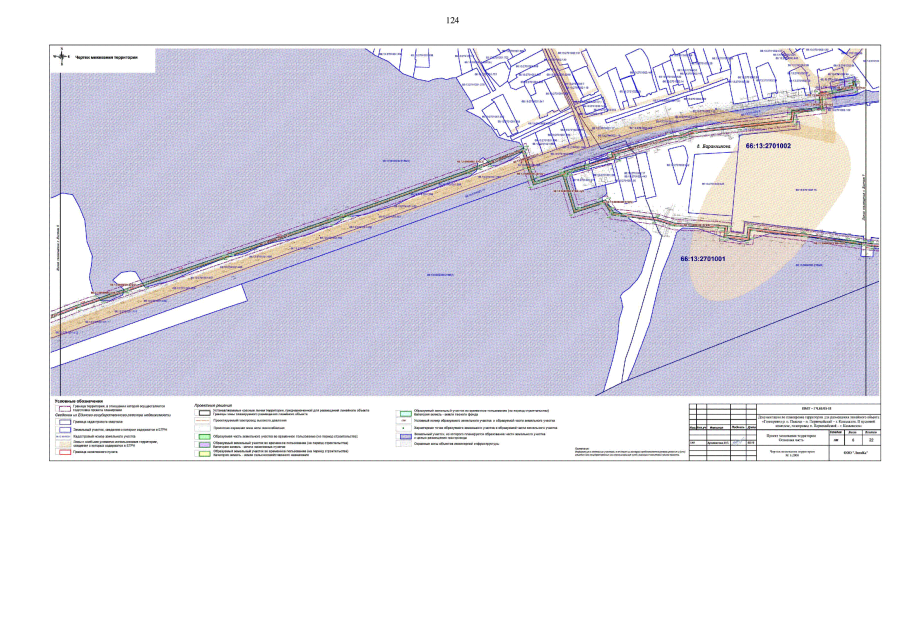Click the black red-lines boundary legend box
The image size is (905, 640).
click(x=205, y=411)
